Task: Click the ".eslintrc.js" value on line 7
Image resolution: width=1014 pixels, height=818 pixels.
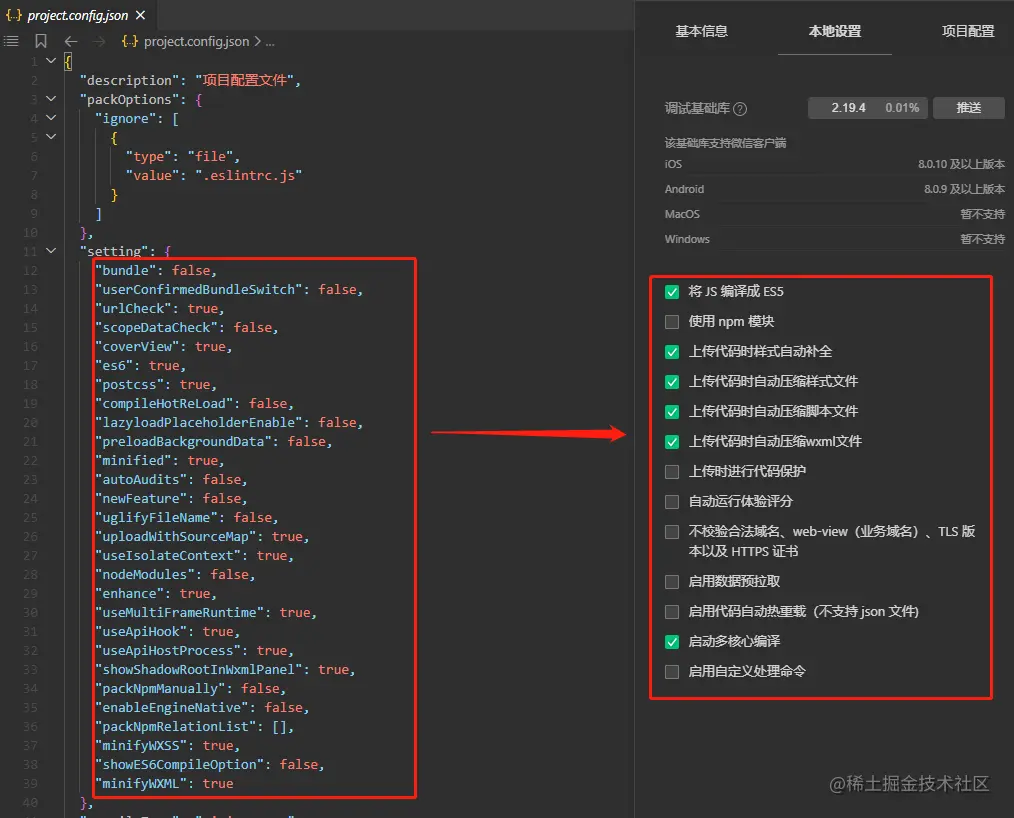Action: [248, 175]
